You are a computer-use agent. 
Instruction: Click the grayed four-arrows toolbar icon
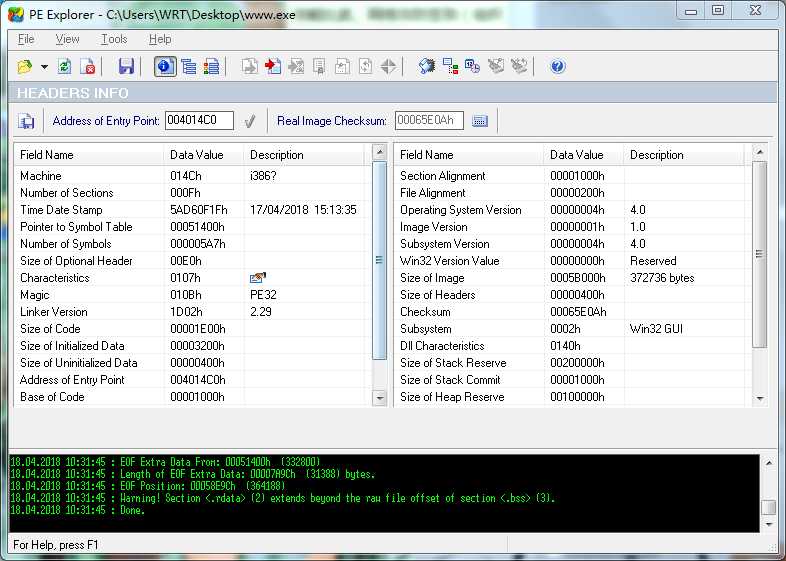pos(388,66)
